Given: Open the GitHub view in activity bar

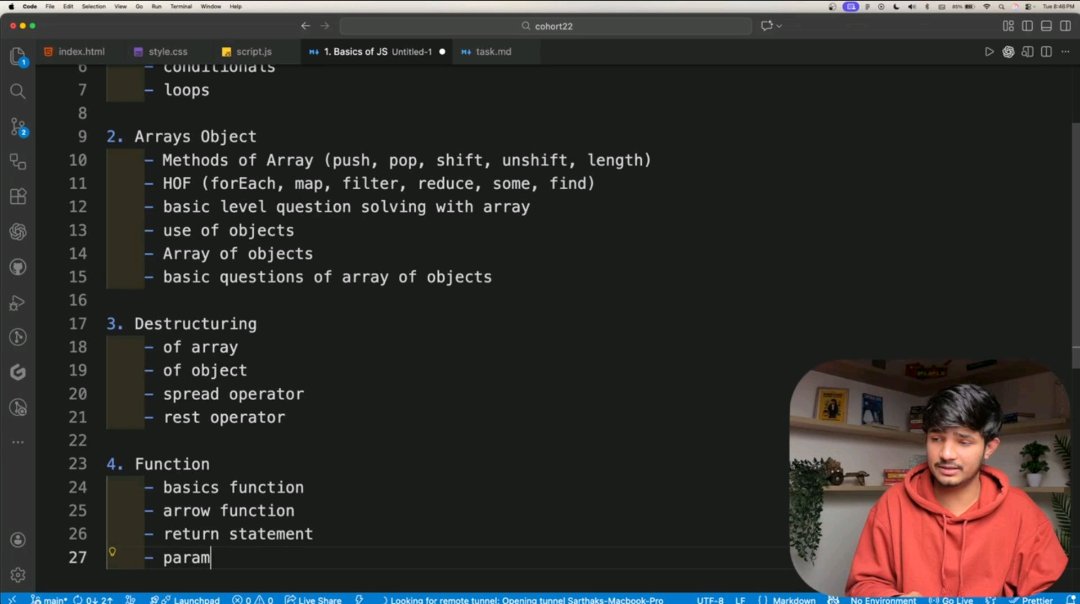Looking at the screenshot, I should tap(18, 267).
